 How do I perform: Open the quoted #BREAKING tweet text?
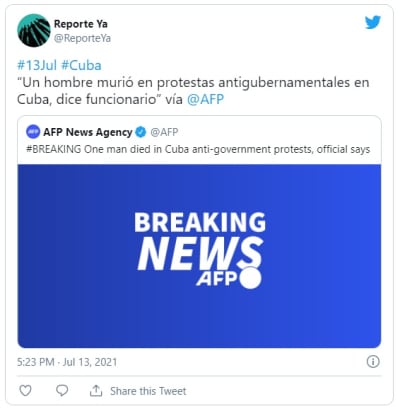point(198,149)
